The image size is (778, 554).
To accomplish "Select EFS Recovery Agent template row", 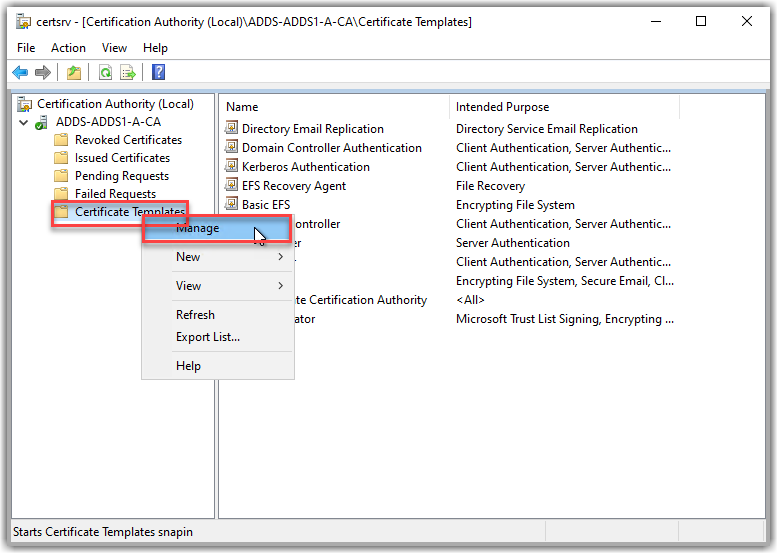I will pyautogui.click(x=294, y=186).
